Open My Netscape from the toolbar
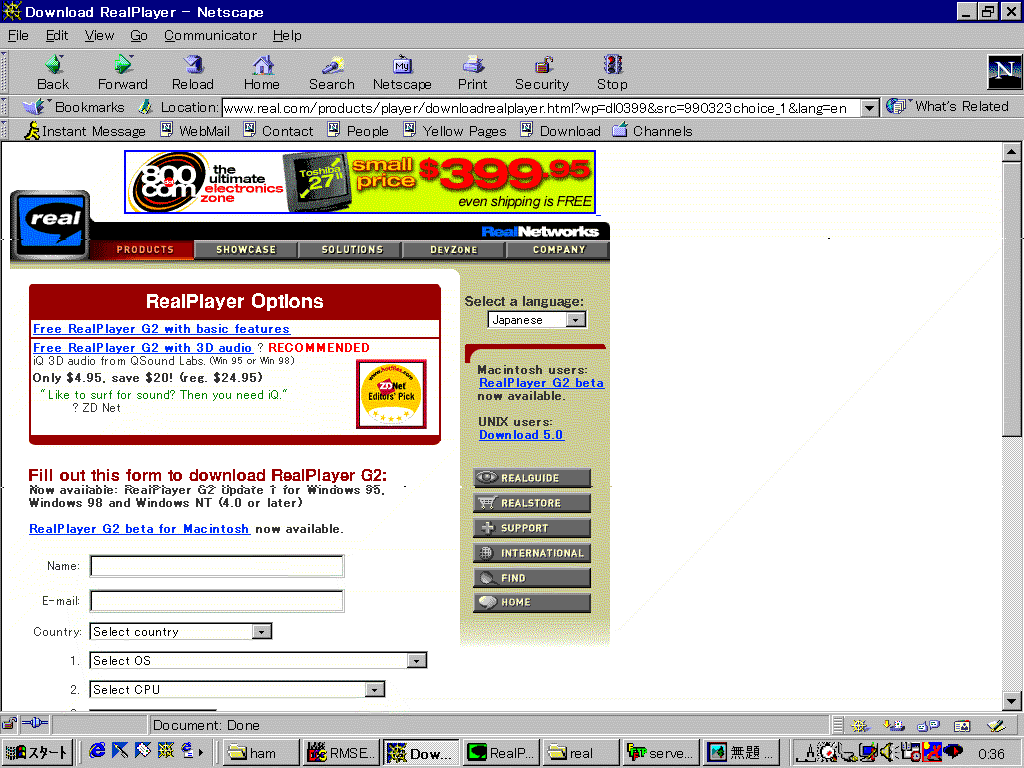Viewport: 1024px width, 768px height. [402, 72]
